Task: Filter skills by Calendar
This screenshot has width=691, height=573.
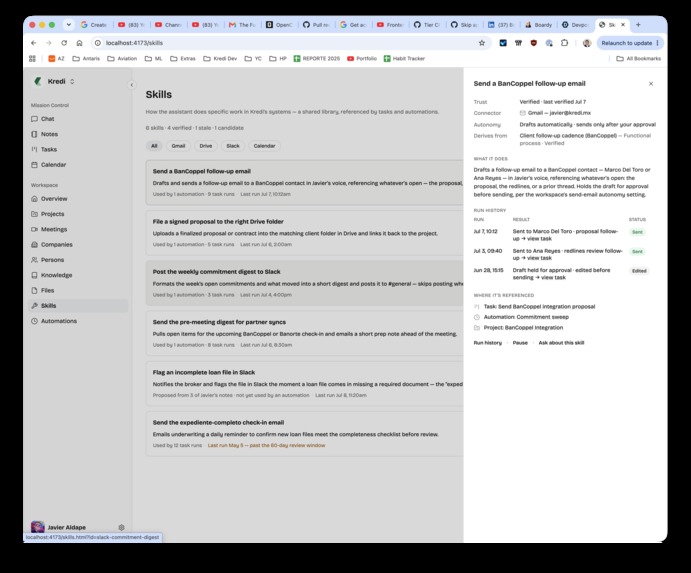Action: (x=264, y=146)
